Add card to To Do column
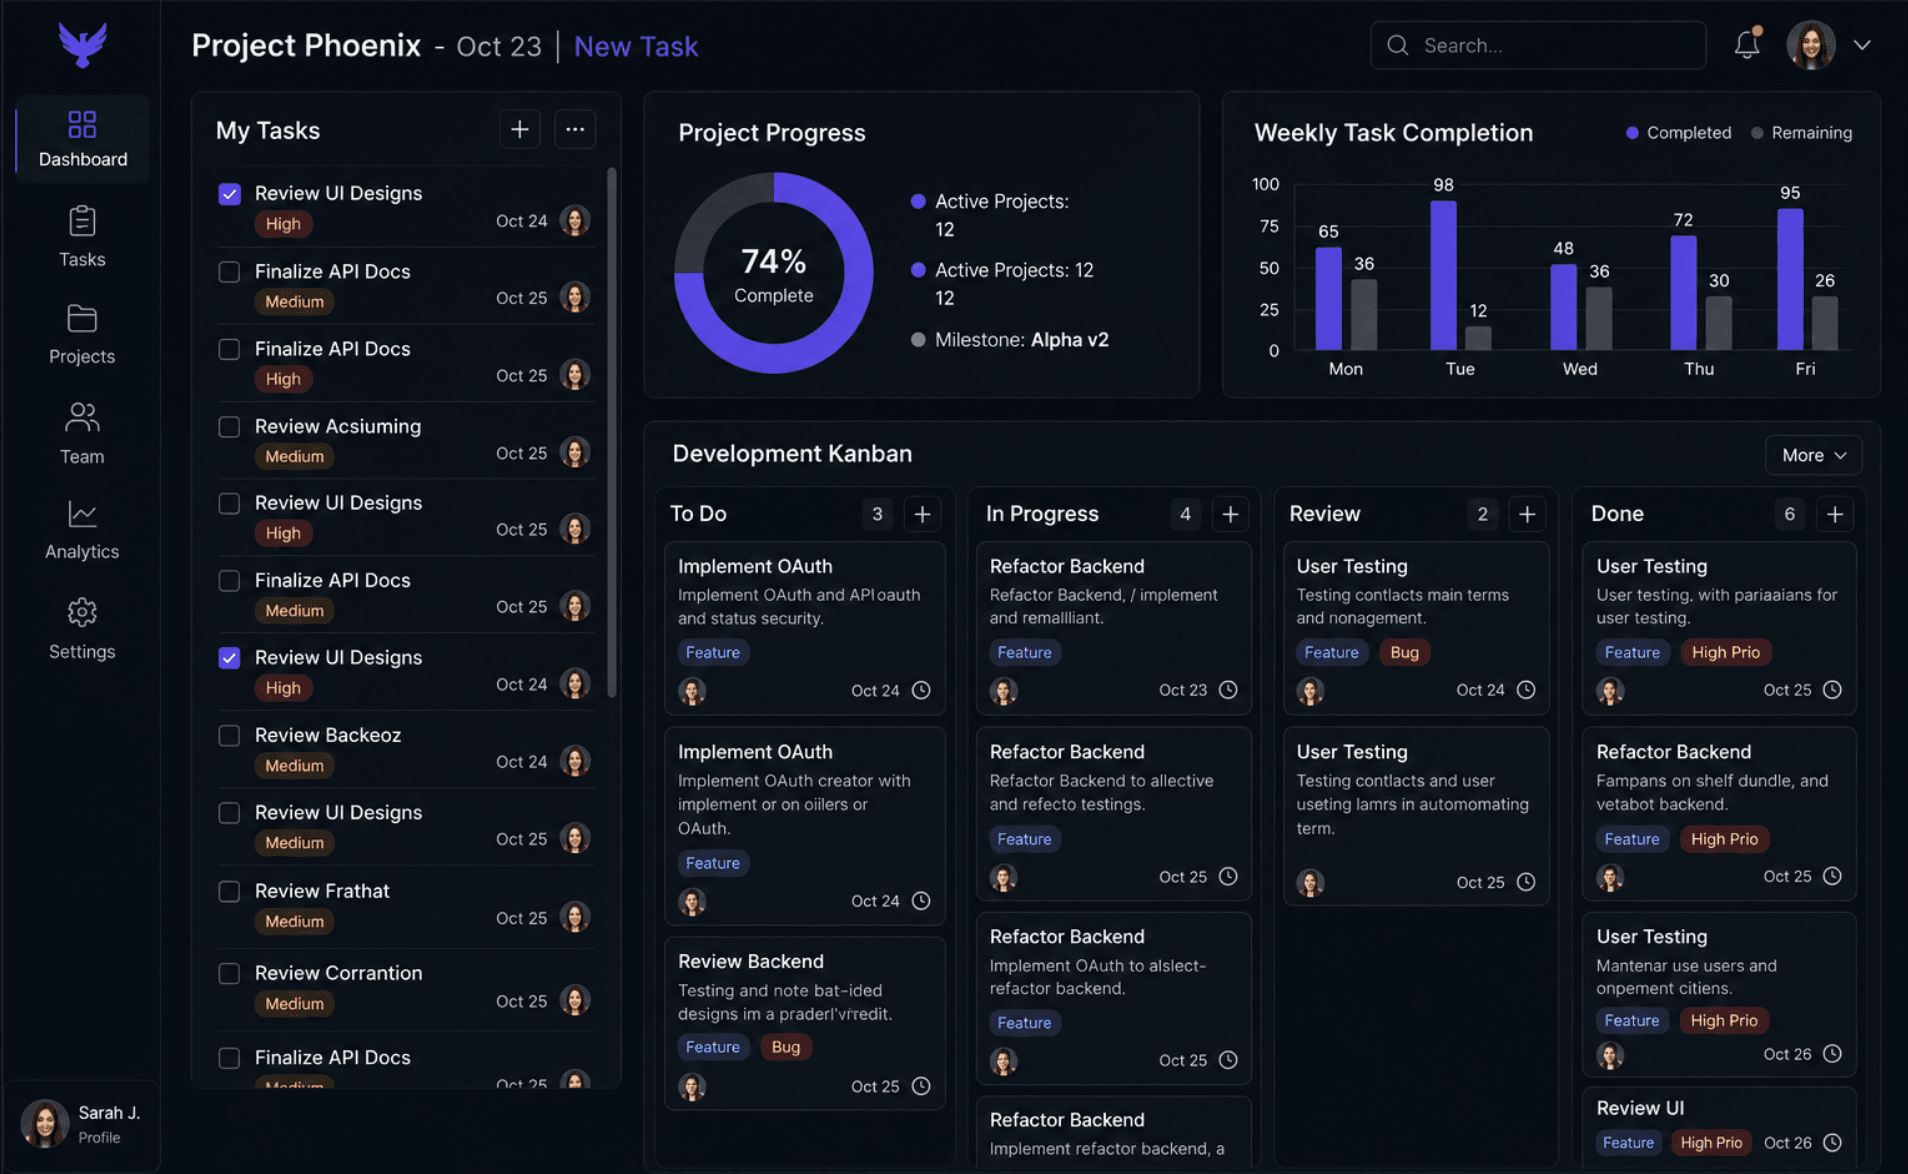Viewport: 1908px width, 1174px height. coord(922,514)
